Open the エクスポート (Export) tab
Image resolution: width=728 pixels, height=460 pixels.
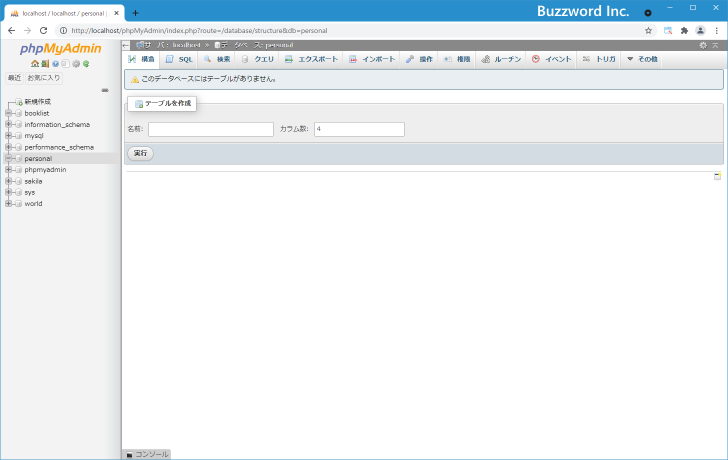312,60
